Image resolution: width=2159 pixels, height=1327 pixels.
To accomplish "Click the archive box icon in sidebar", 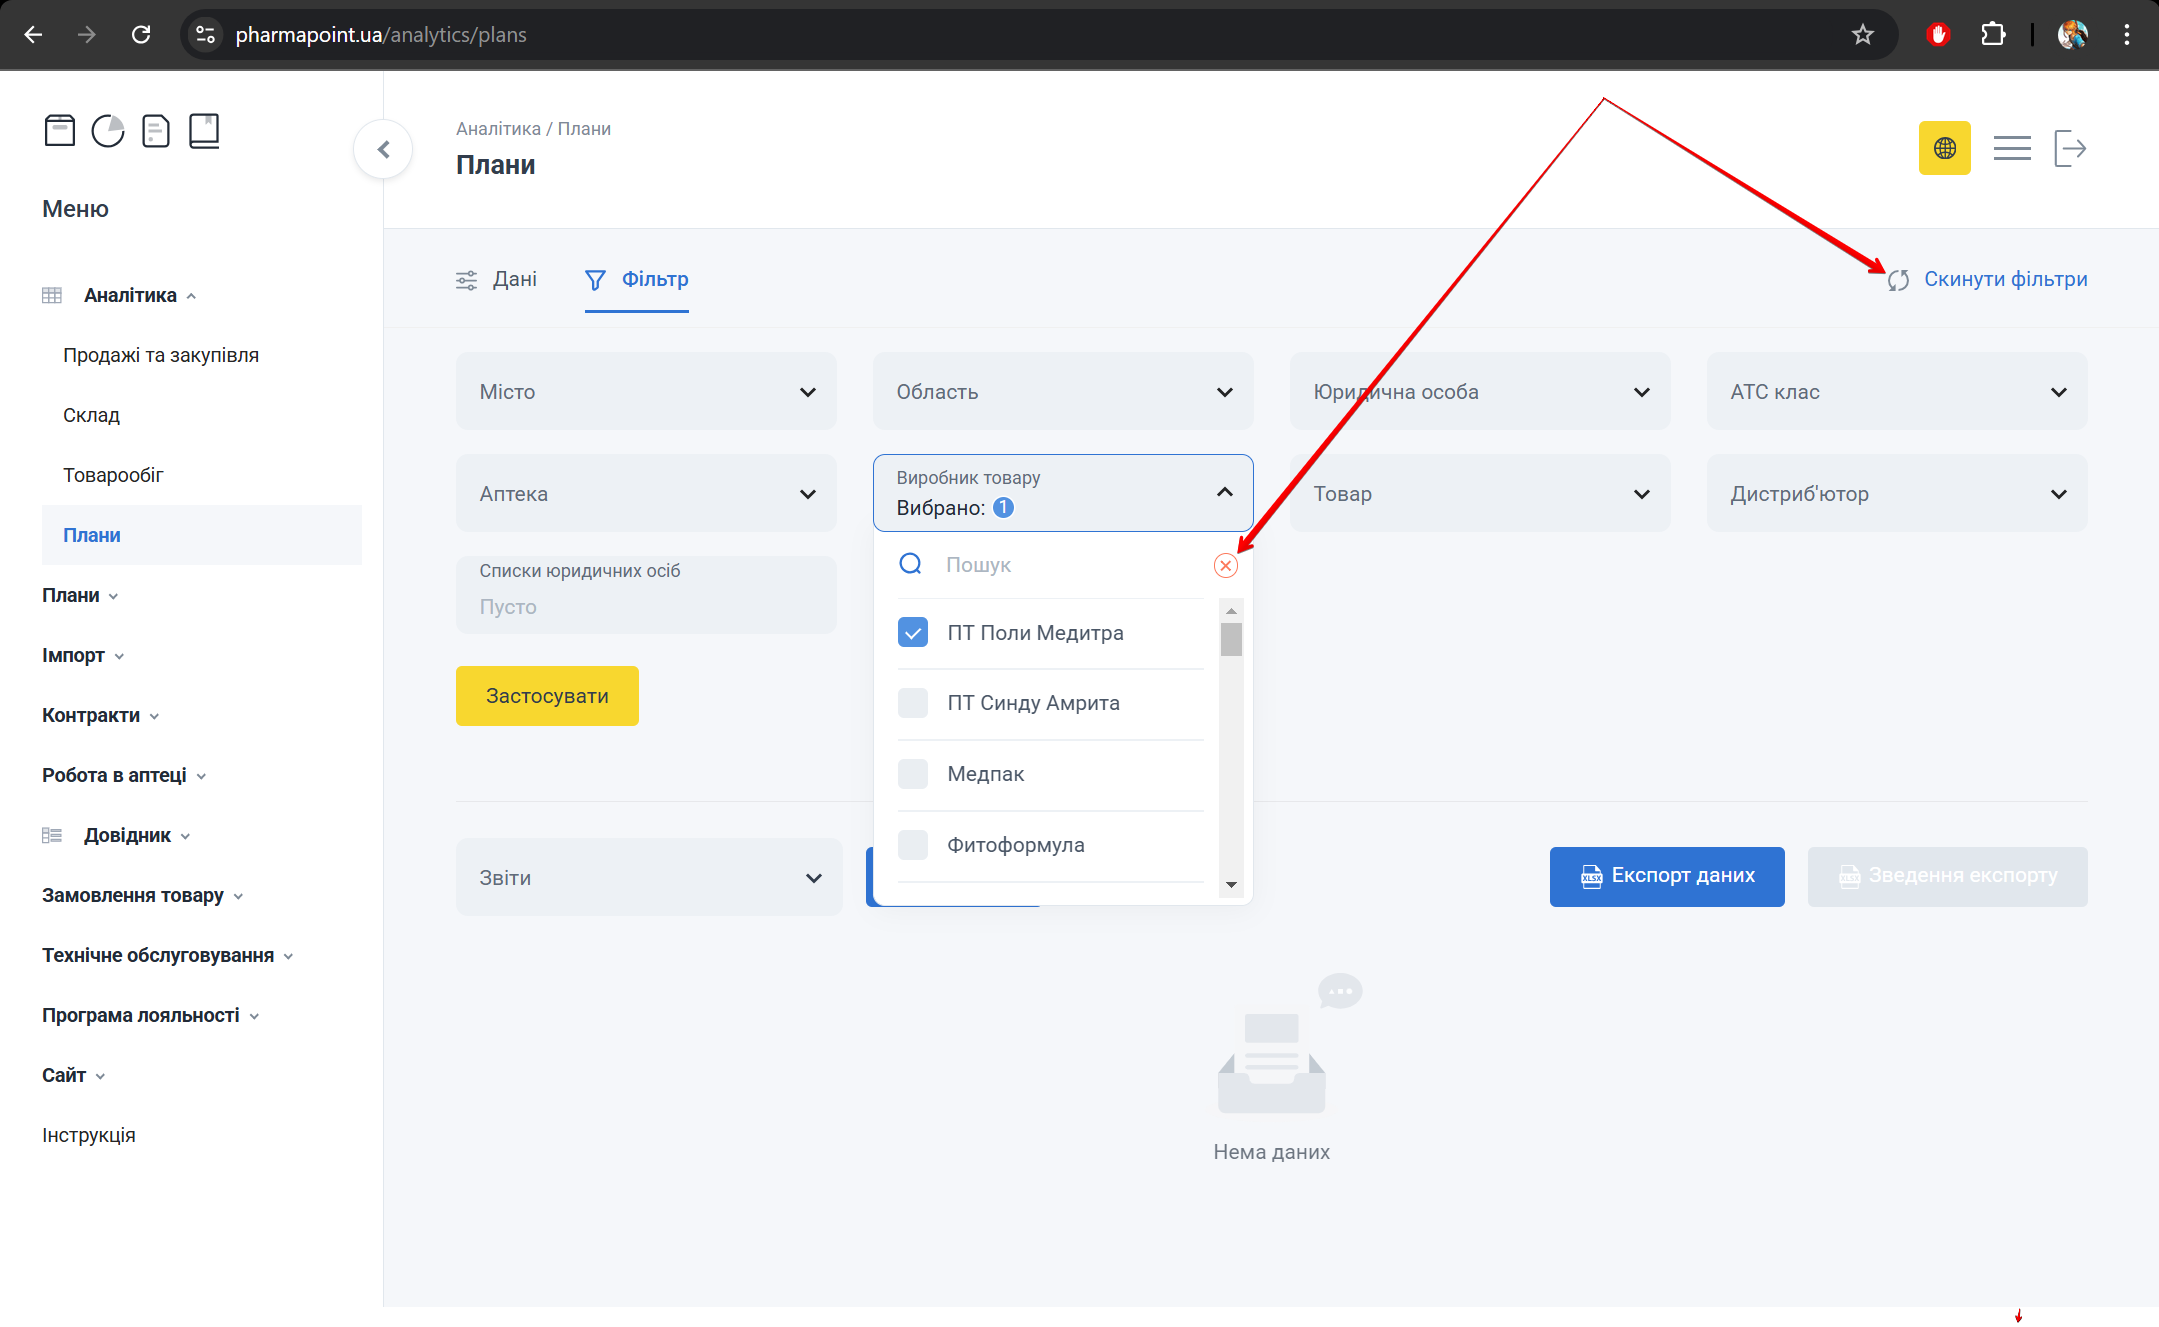I will [60, 131].
